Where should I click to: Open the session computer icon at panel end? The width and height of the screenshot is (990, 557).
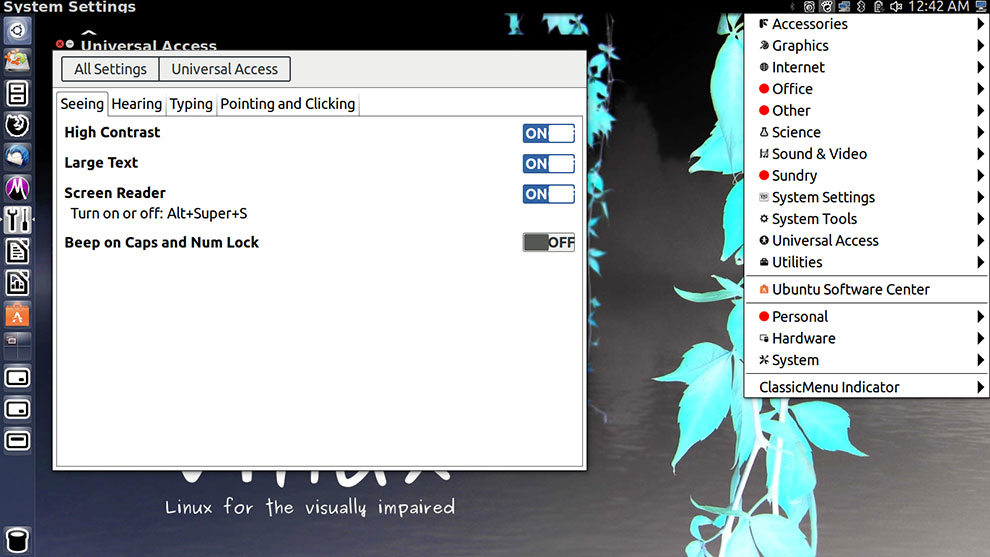pyautogui.click(x=981, y=6)
